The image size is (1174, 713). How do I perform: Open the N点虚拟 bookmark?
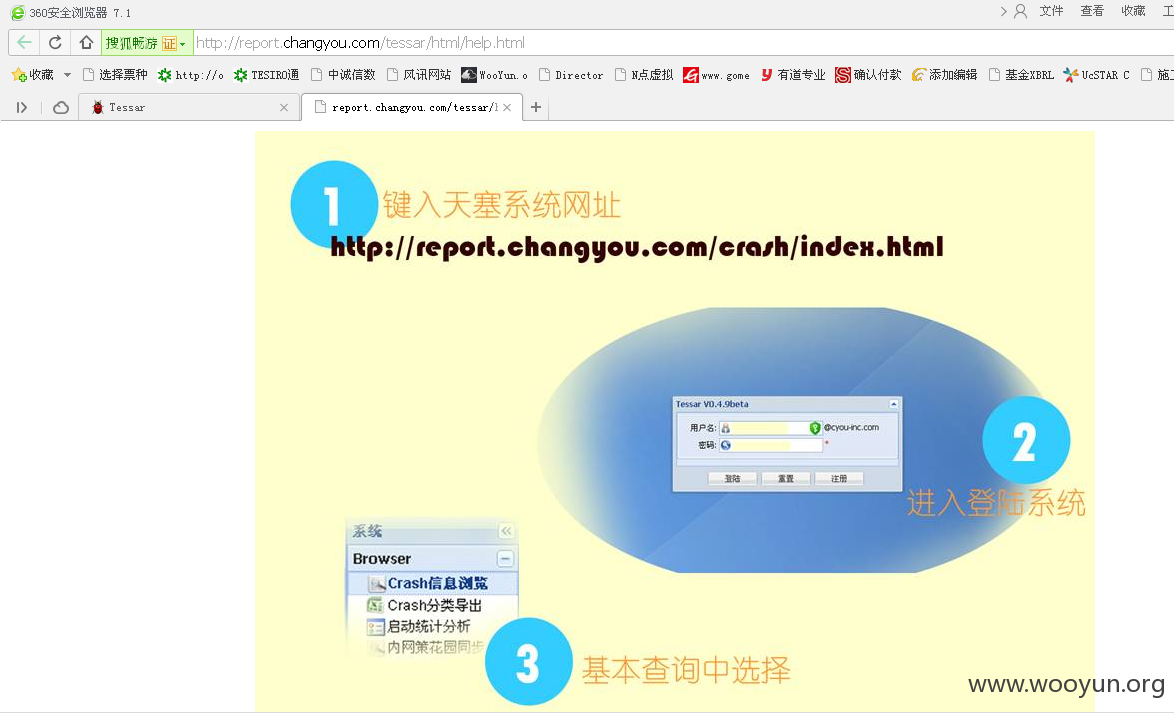coord(644,75)
